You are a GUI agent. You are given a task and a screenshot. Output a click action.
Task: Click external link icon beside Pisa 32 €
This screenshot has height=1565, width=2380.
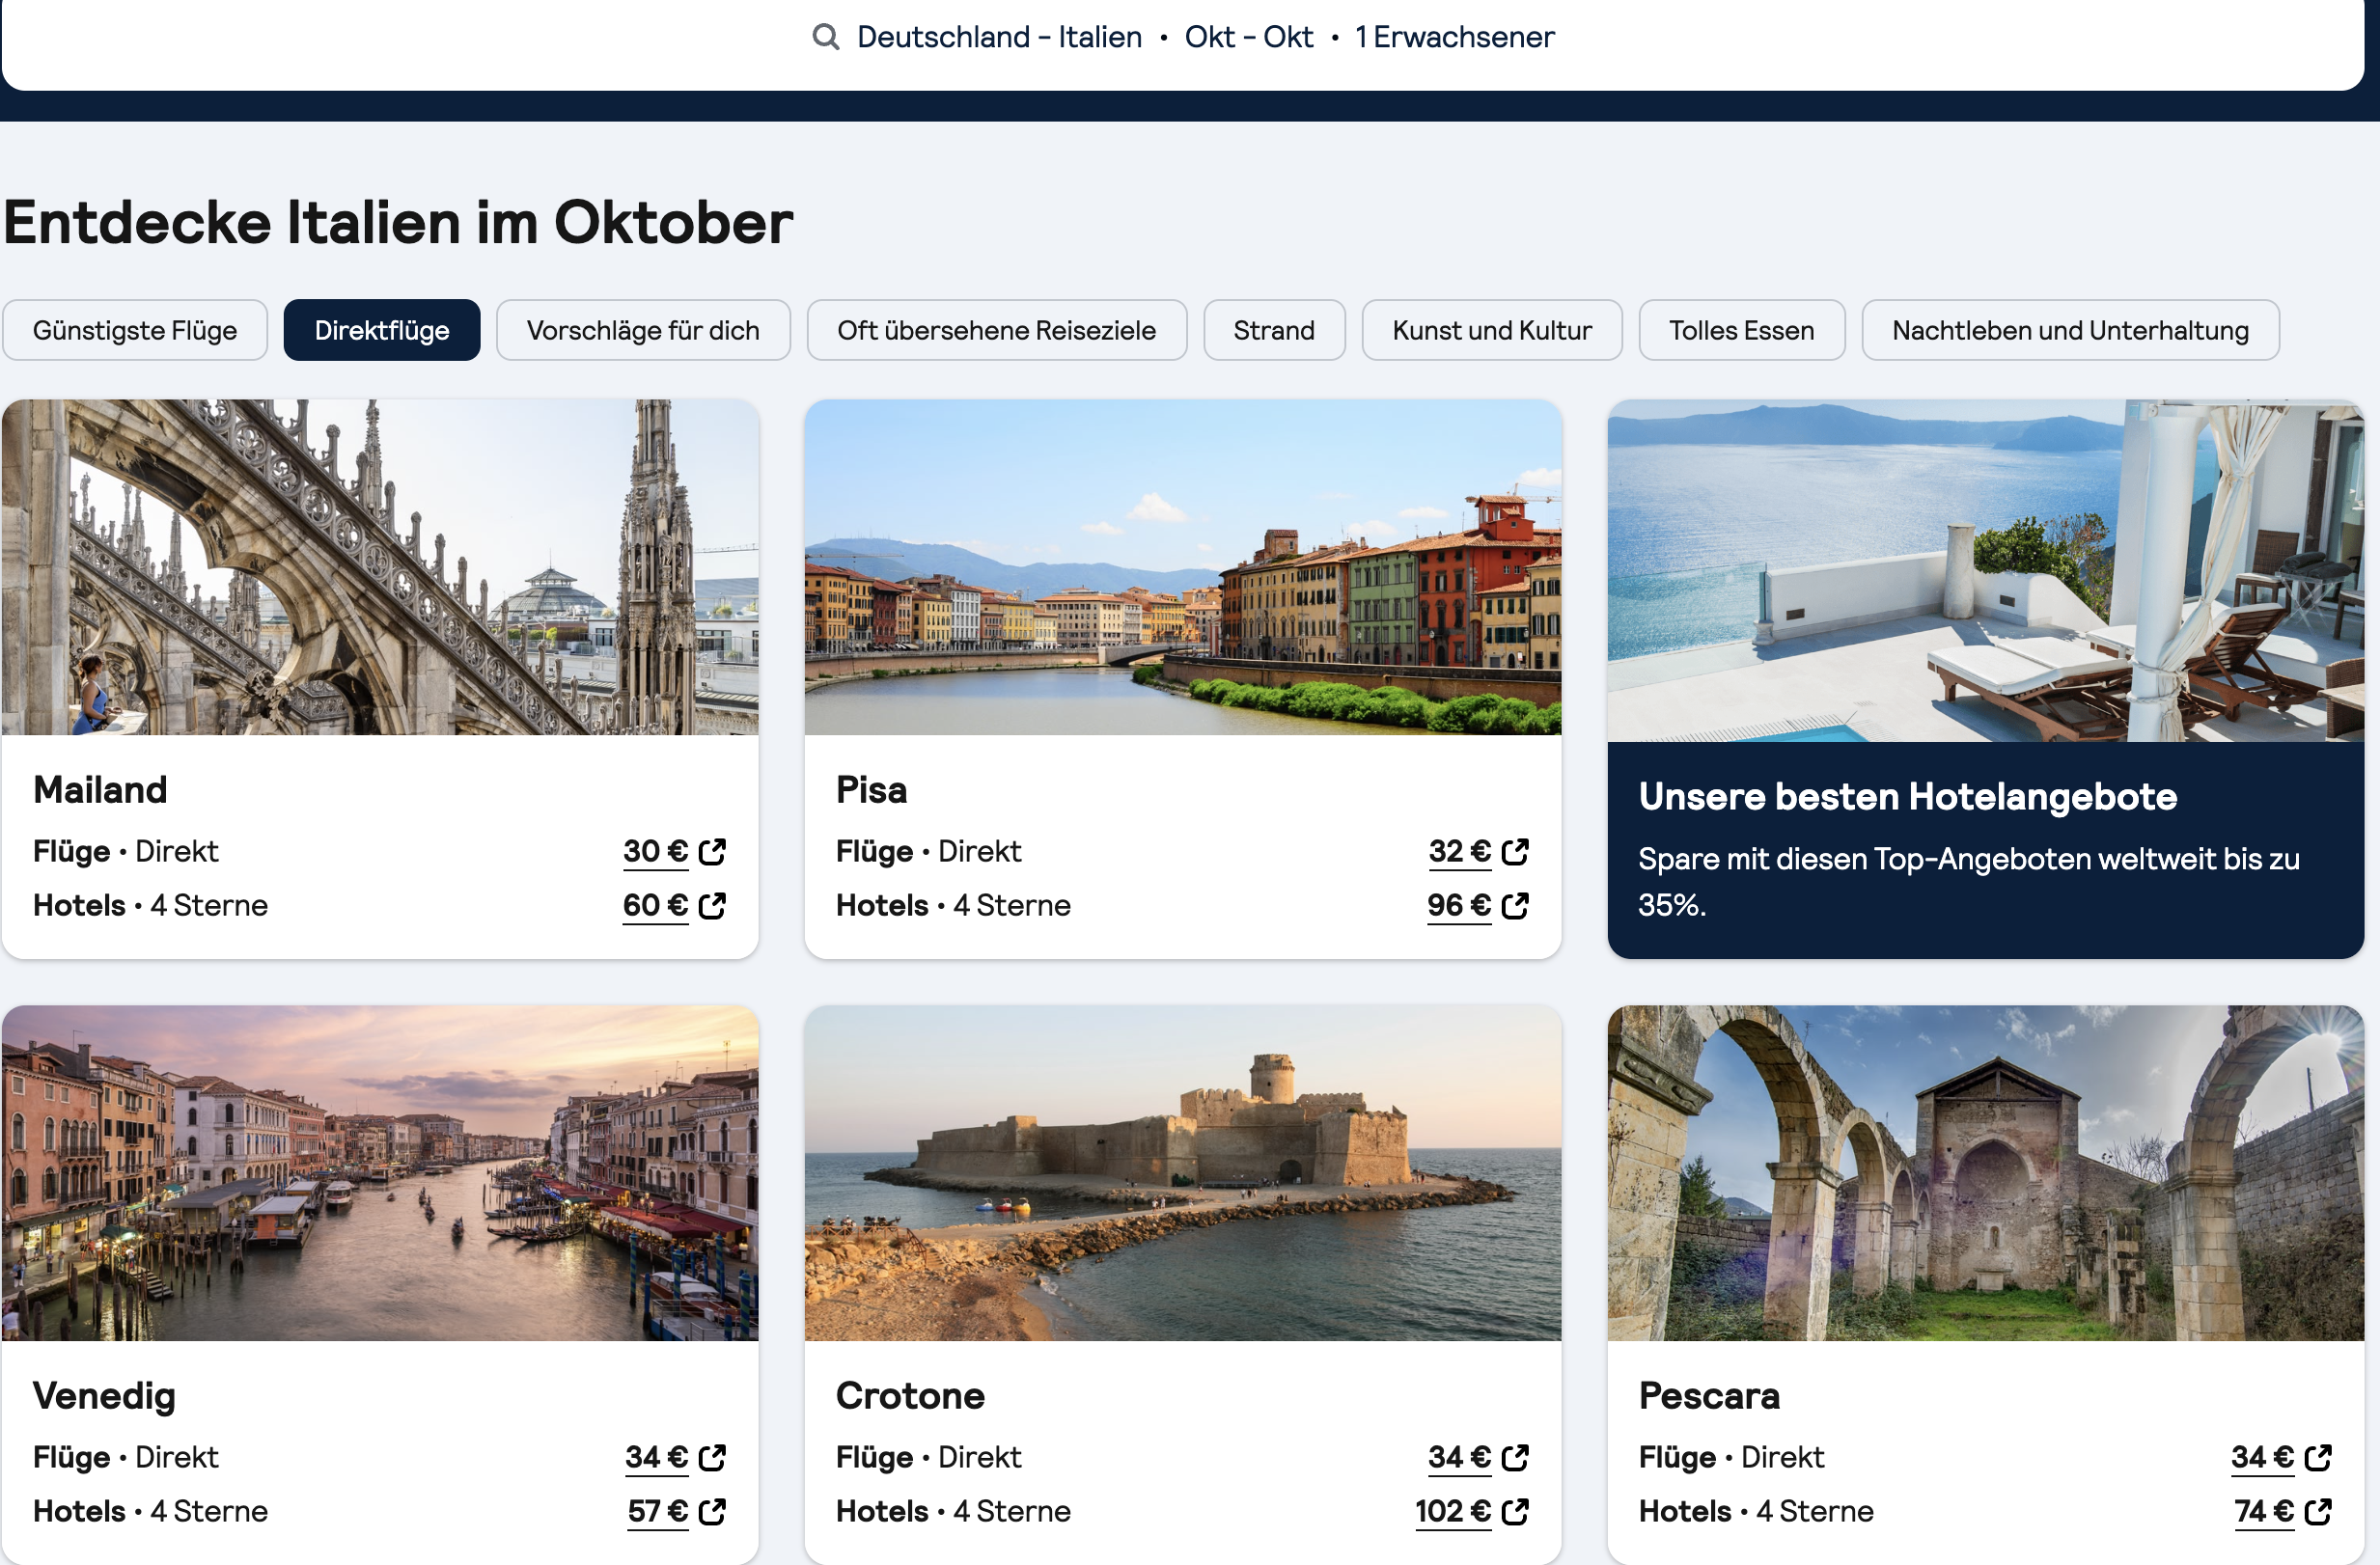tap(1515, 851)
